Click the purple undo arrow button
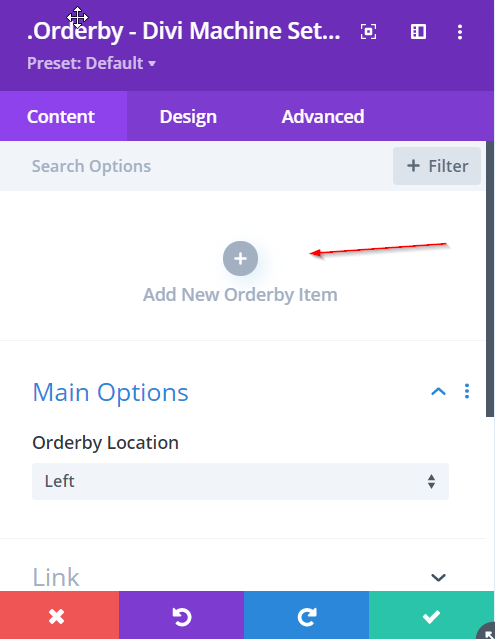This screenshot has height=639, width=495. [181, 615]
